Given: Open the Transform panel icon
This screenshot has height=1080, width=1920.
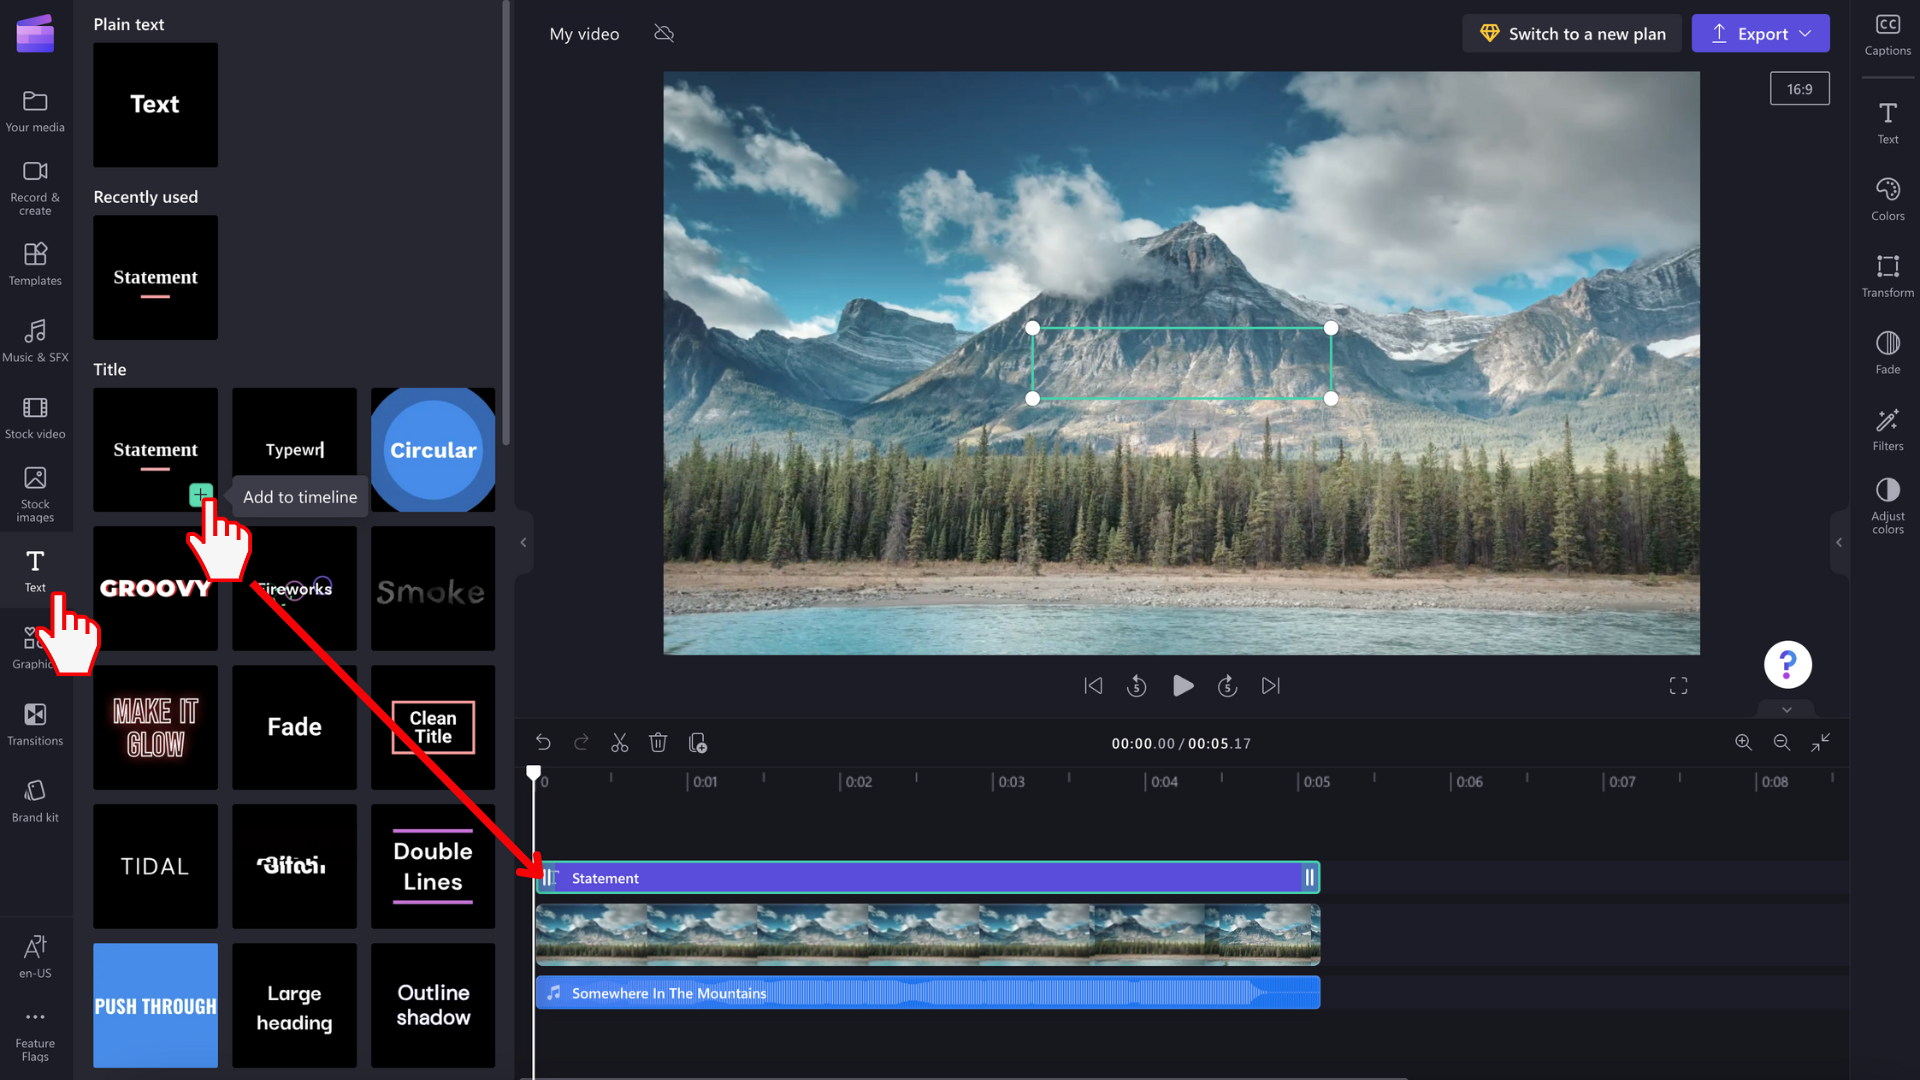Looking at the screenshot, I should click(1891, 270).
